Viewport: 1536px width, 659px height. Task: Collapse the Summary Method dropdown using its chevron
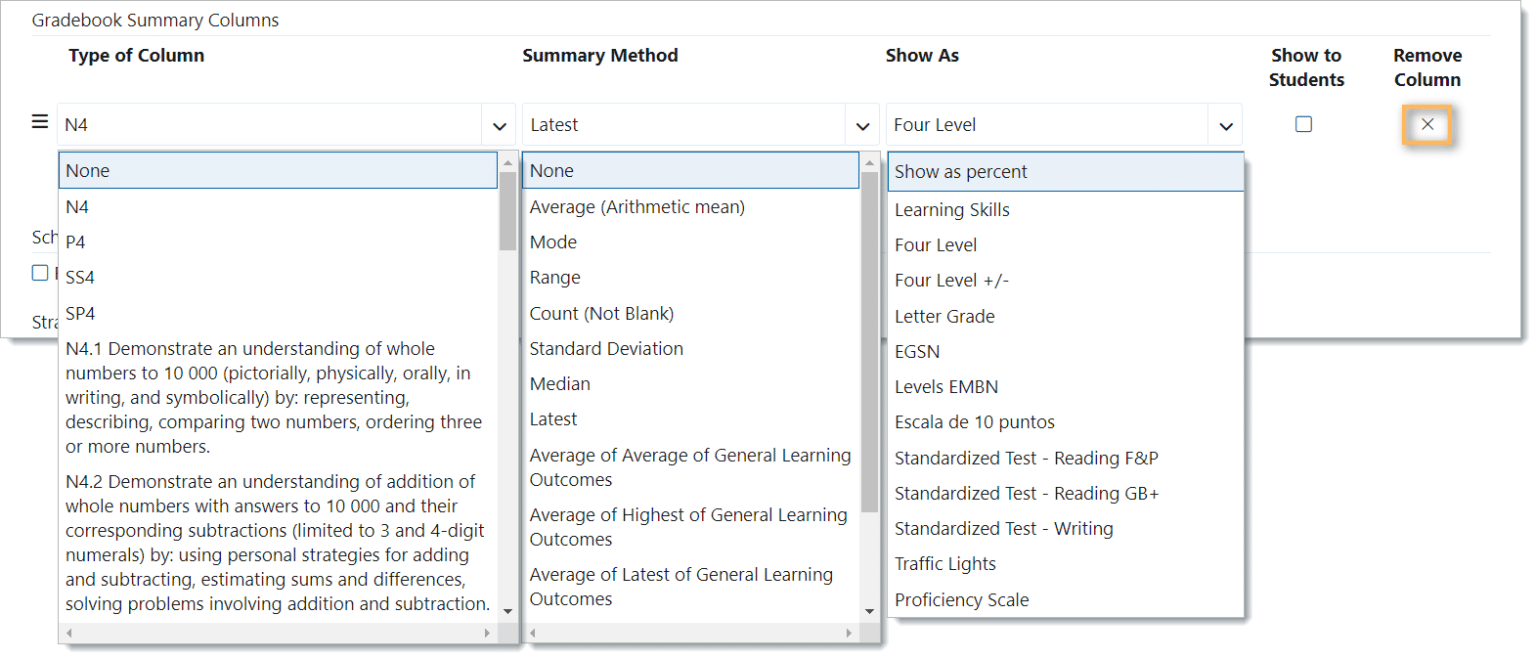[862, 125]
